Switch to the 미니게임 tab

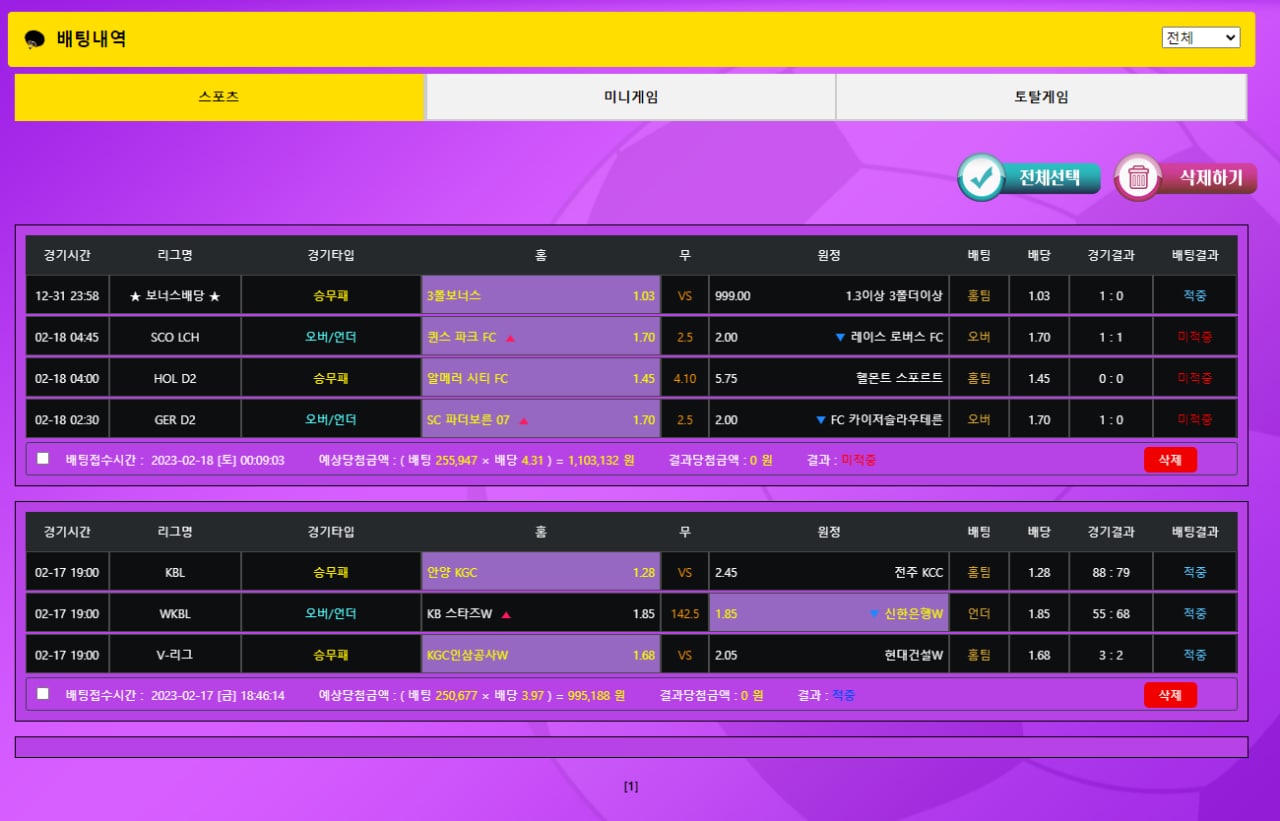(630, 97)
